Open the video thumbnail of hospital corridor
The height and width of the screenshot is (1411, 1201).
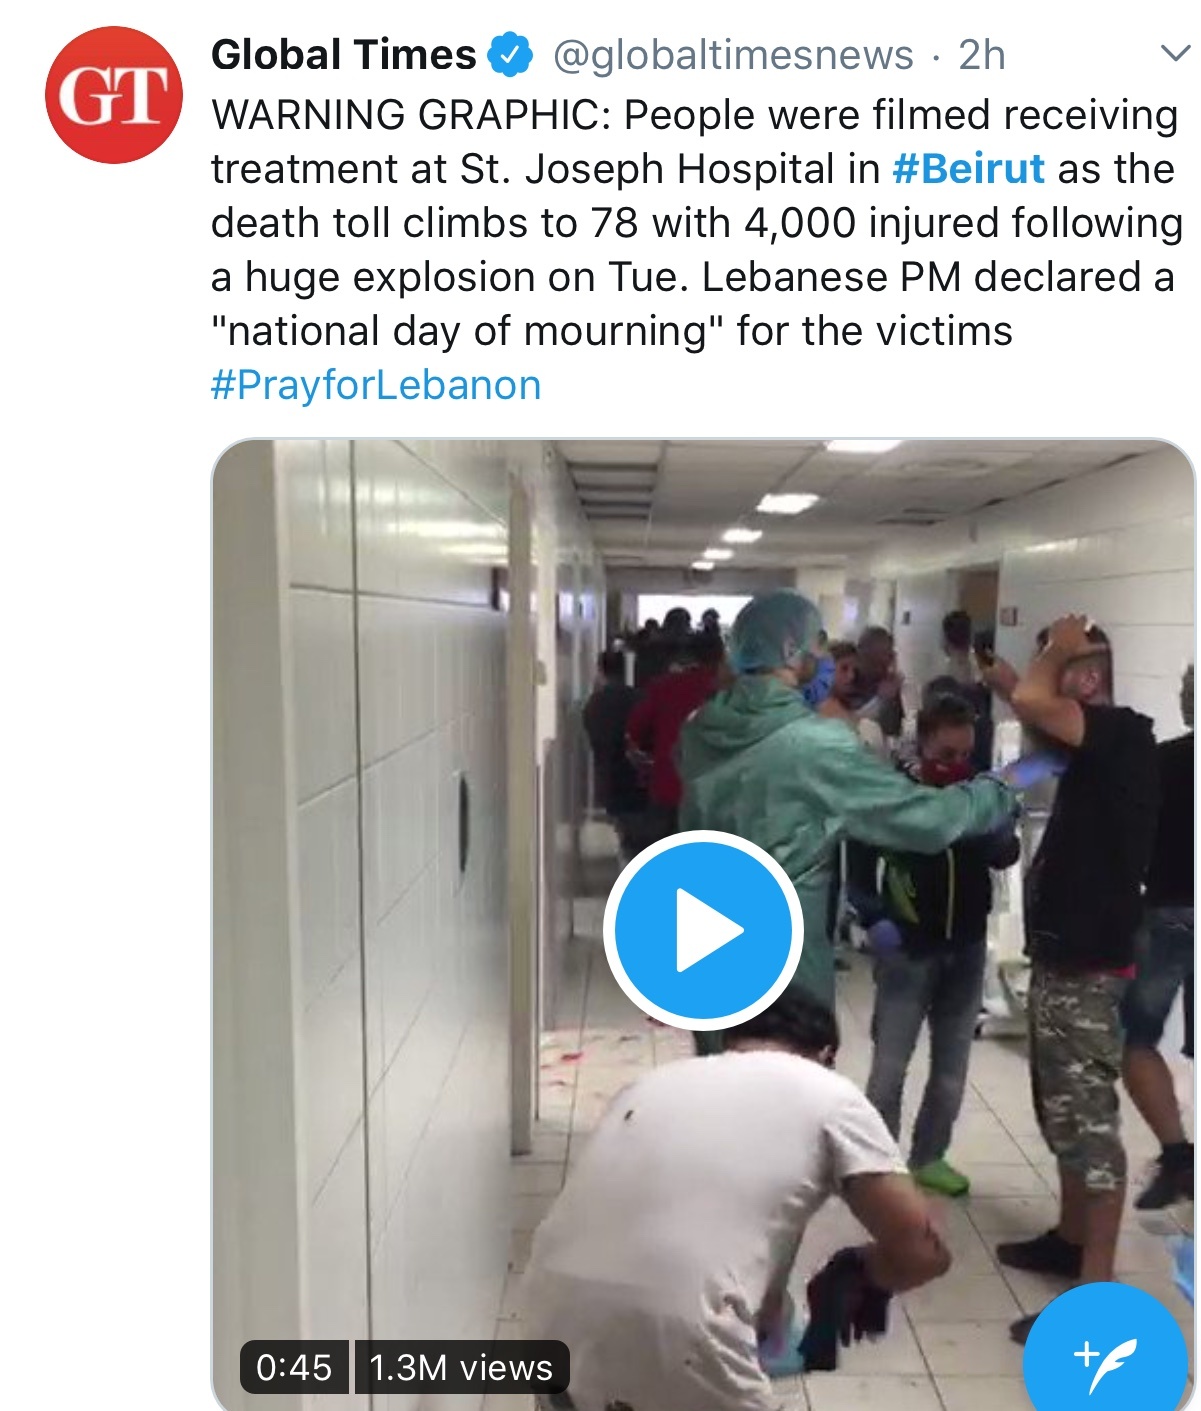pyautogui.click(x=703, y=925)
